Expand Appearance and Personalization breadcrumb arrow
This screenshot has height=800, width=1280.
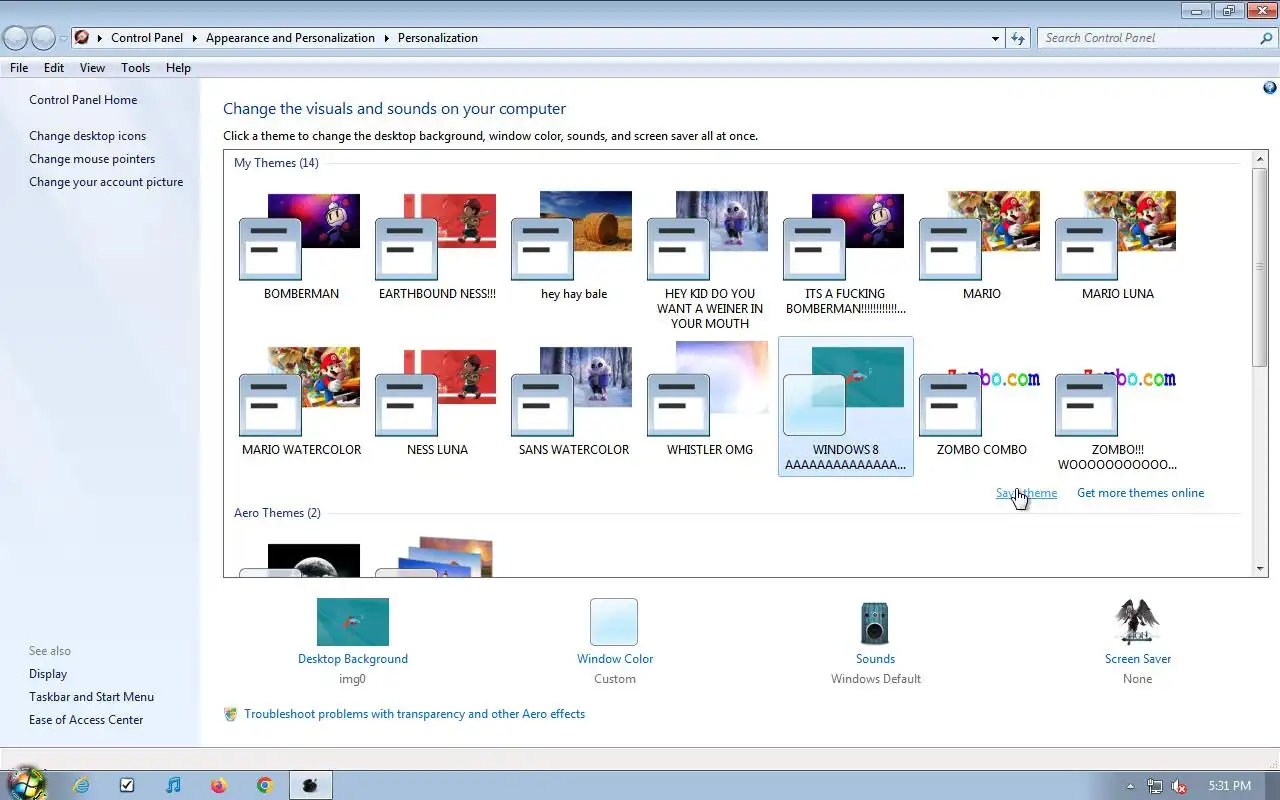coord(386,38)
